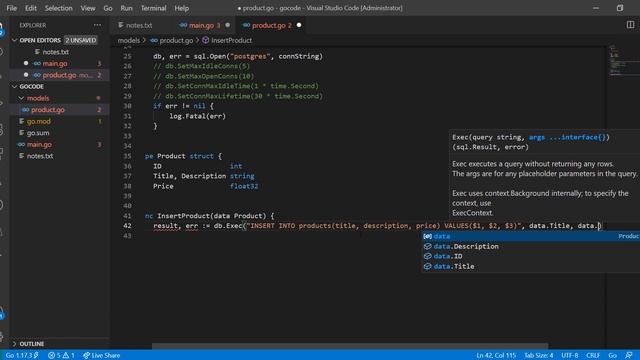Open the Run menu
Viewport: 640px width, 360px height.
click(127, 8)
